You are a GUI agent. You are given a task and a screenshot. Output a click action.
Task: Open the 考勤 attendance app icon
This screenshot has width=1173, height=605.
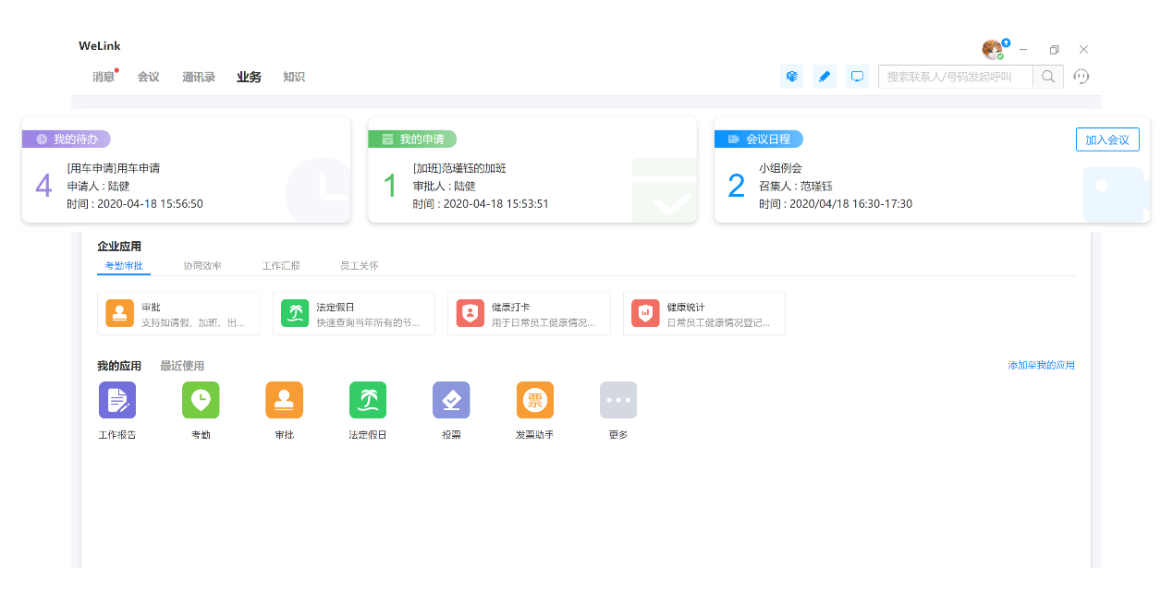click(200, 400)
